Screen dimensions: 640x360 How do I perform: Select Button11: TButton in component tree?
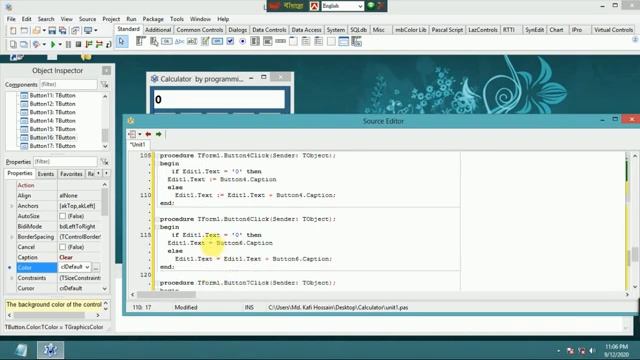coord(52,95)
